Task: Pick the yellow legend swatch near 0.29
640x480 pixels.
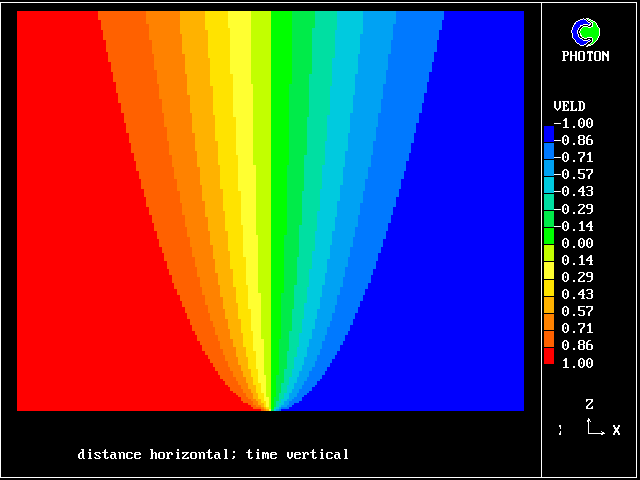Action: coord(548,269)
